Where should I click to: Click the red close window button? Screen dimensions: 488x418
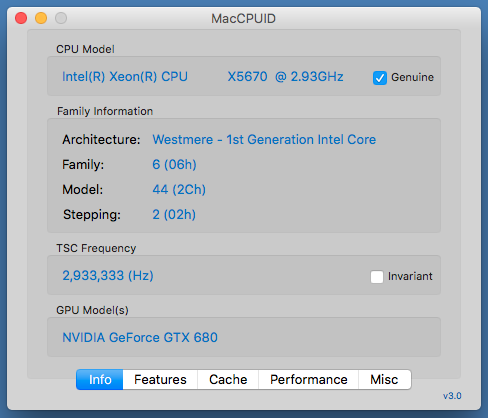coord(21,18)
